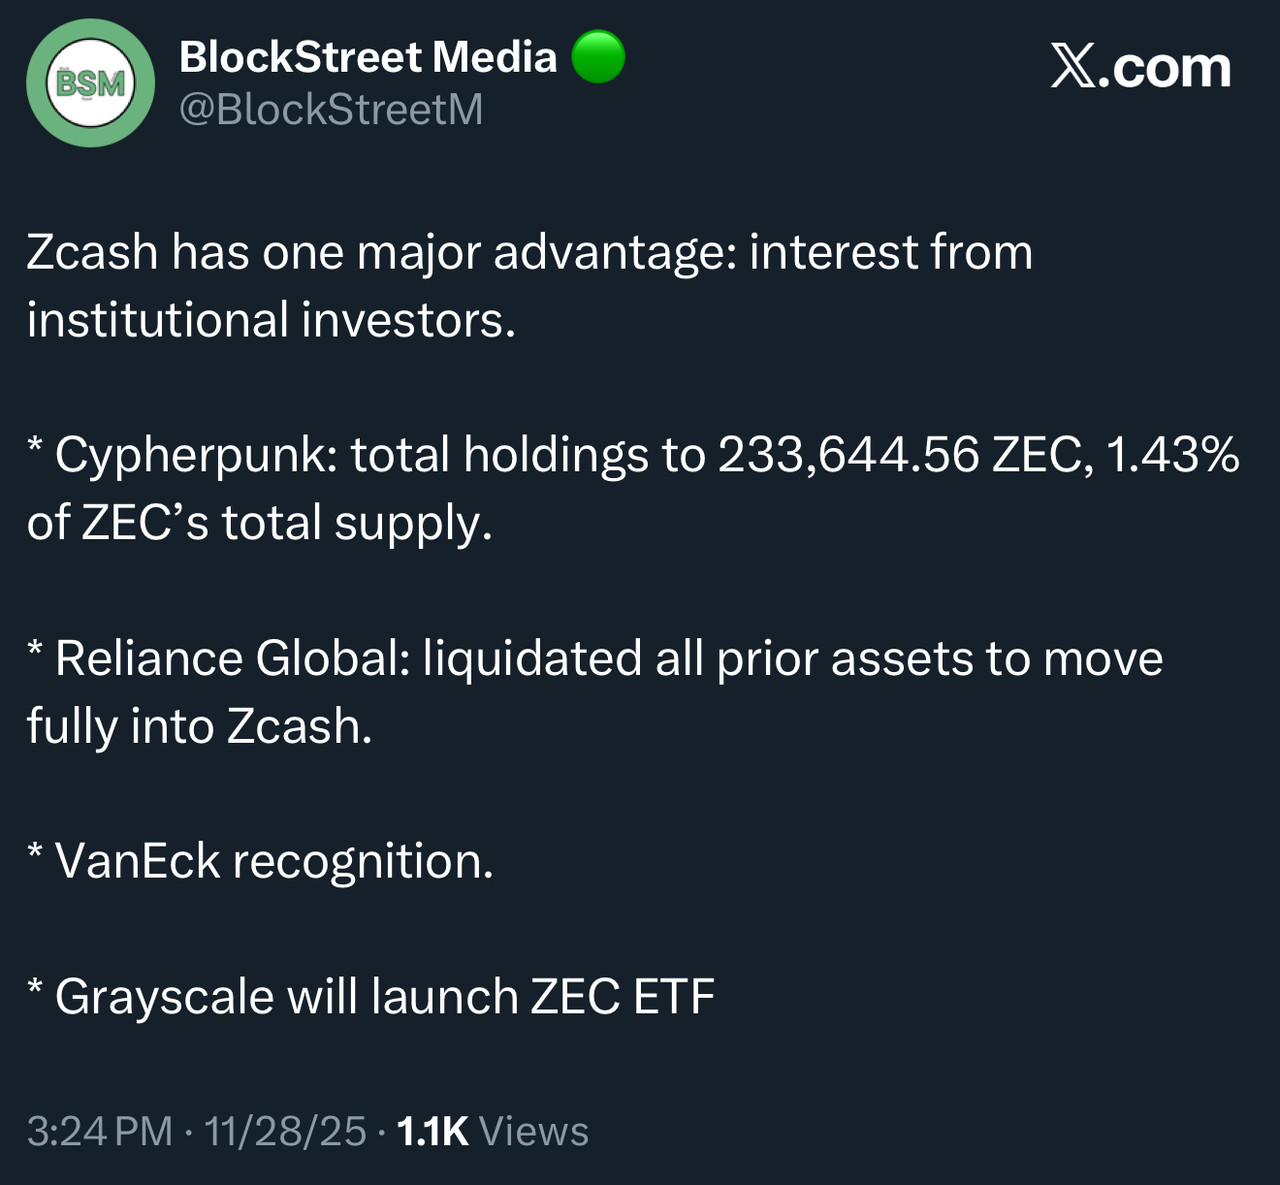Screen dimensions: 1280x1185
Task: Click the '.com' text beside X logo
Action: (1170, 67)
